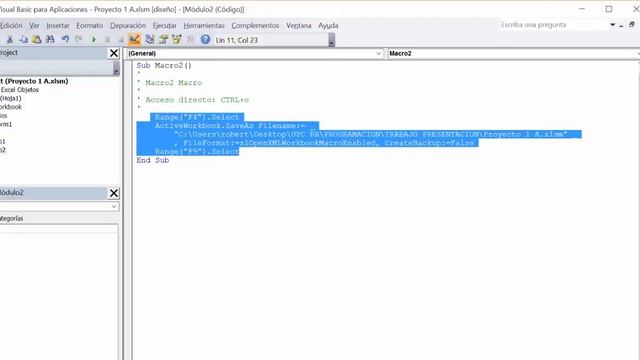Click the Copy icon in toolbar
Screen dimensions: 640x360
(23, 40)
